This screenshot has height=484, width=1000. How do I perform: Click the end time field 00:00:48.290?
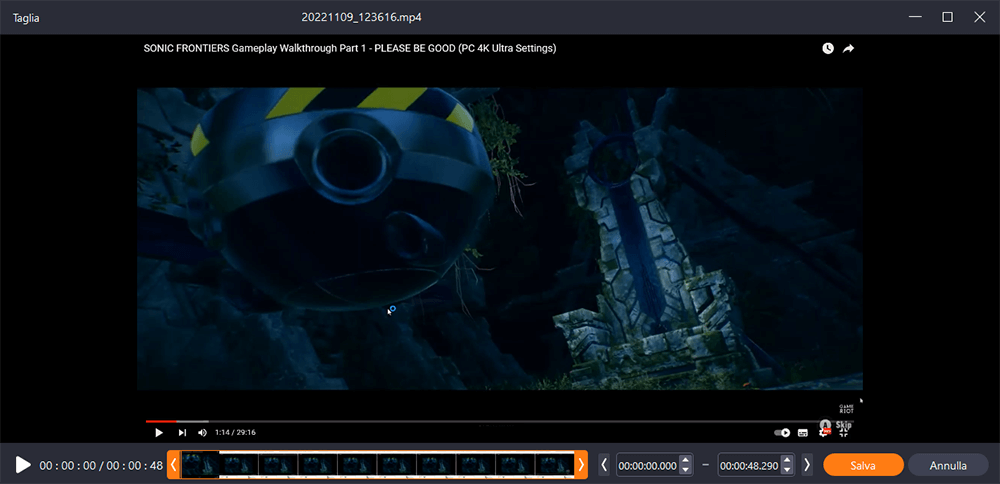[748, 466]
